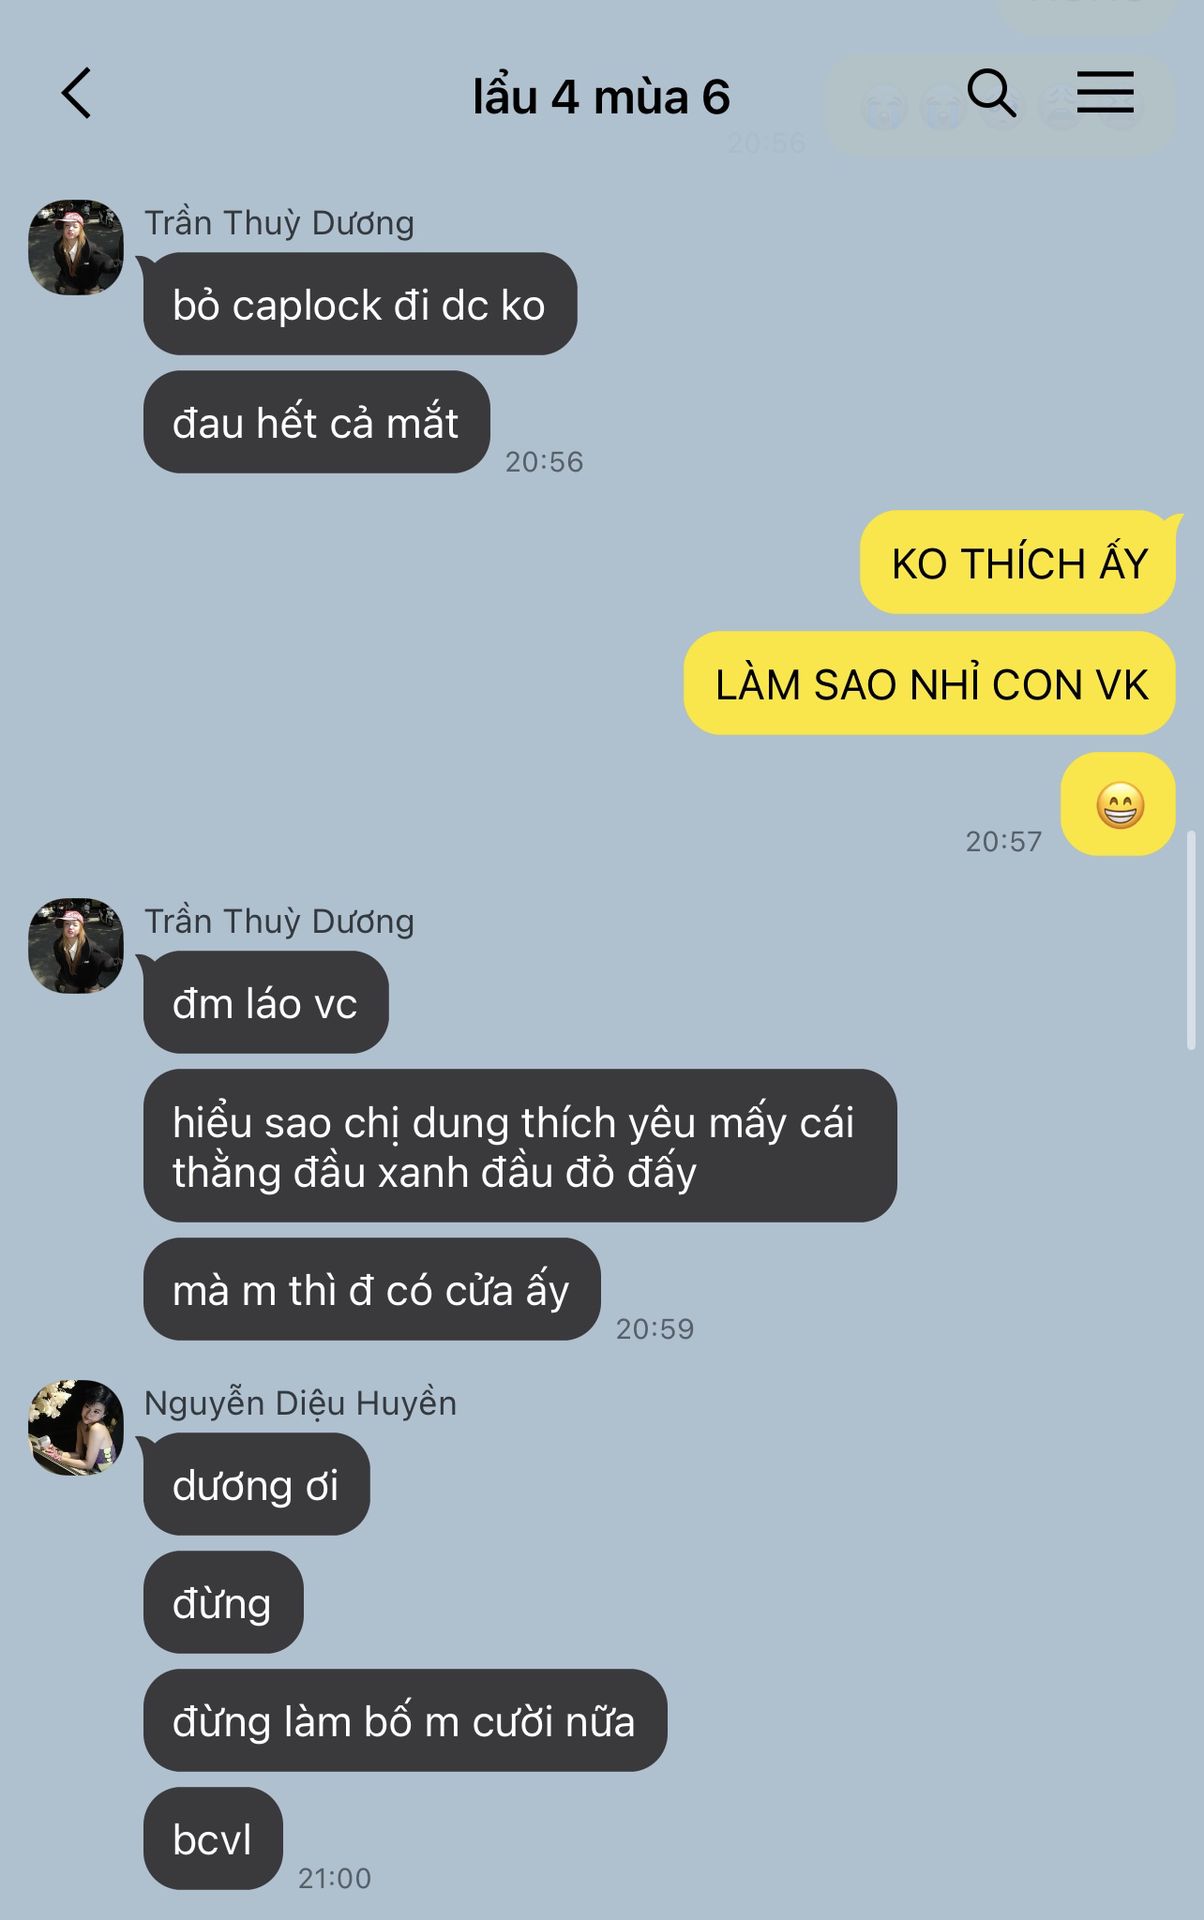Select the message đau hết cả mắt
1204x1920 pixels.
[x=316, y=422]
